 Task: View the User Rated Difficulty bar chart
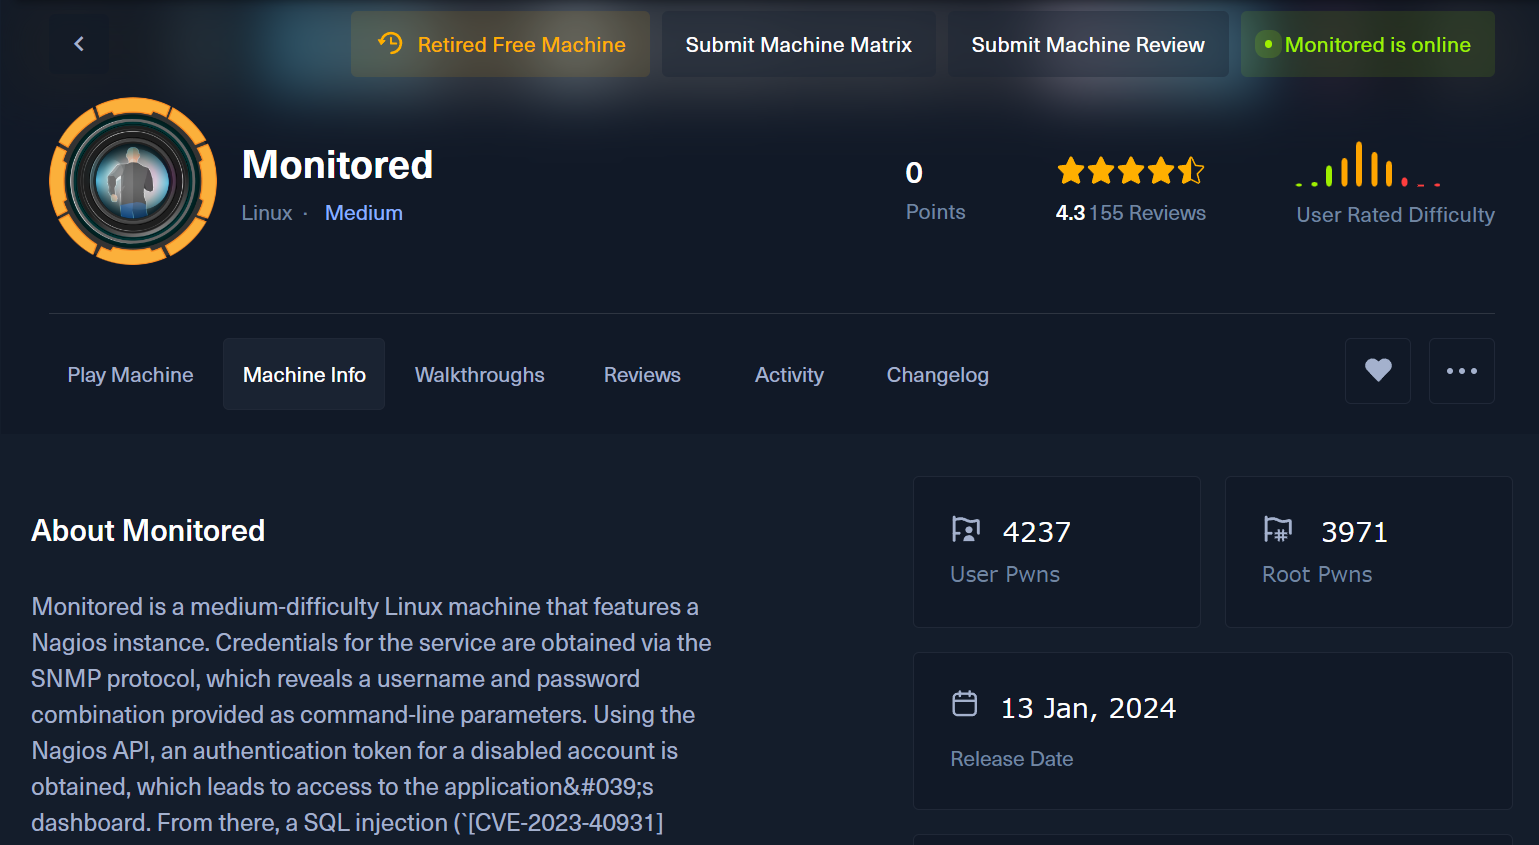[1368, 165]
